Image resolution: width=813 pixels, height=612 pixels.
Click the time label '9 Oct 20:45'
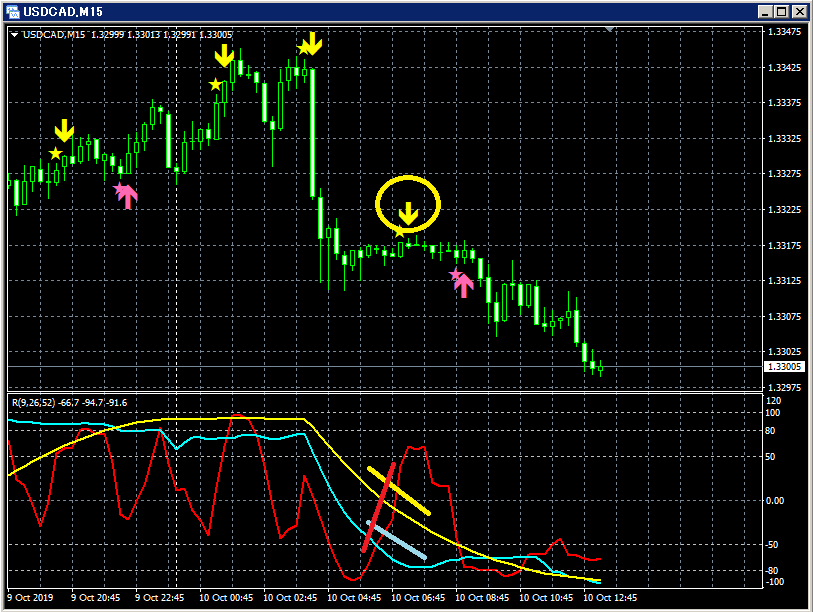tap(95, 597)
